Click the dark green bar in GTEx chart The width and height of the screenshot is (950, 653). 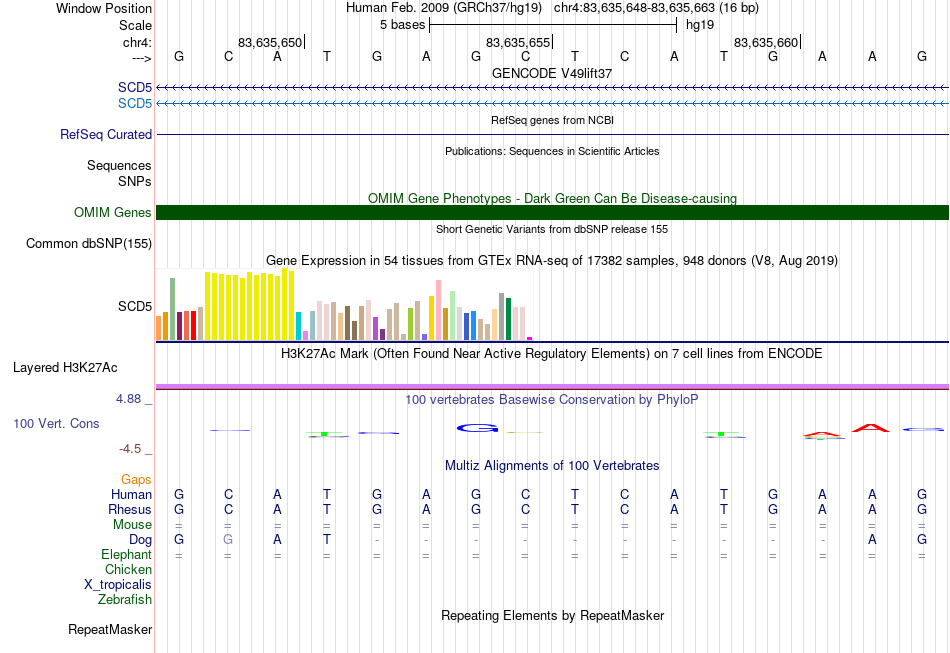(508, 319)
